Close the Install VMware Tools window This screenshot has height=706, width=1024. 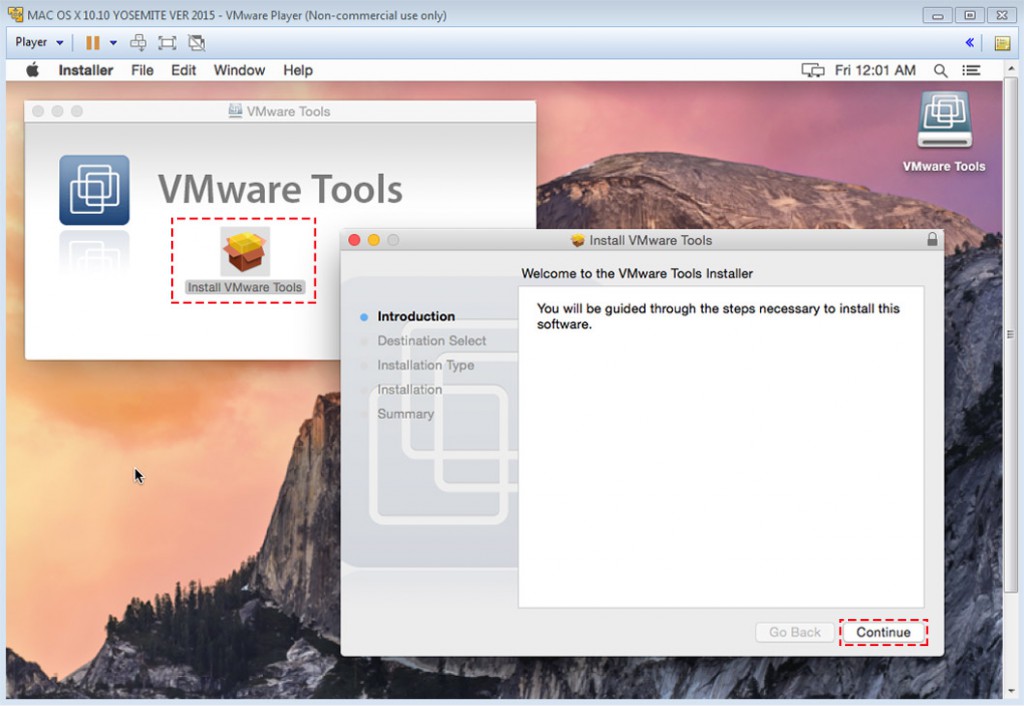point(354,240)
